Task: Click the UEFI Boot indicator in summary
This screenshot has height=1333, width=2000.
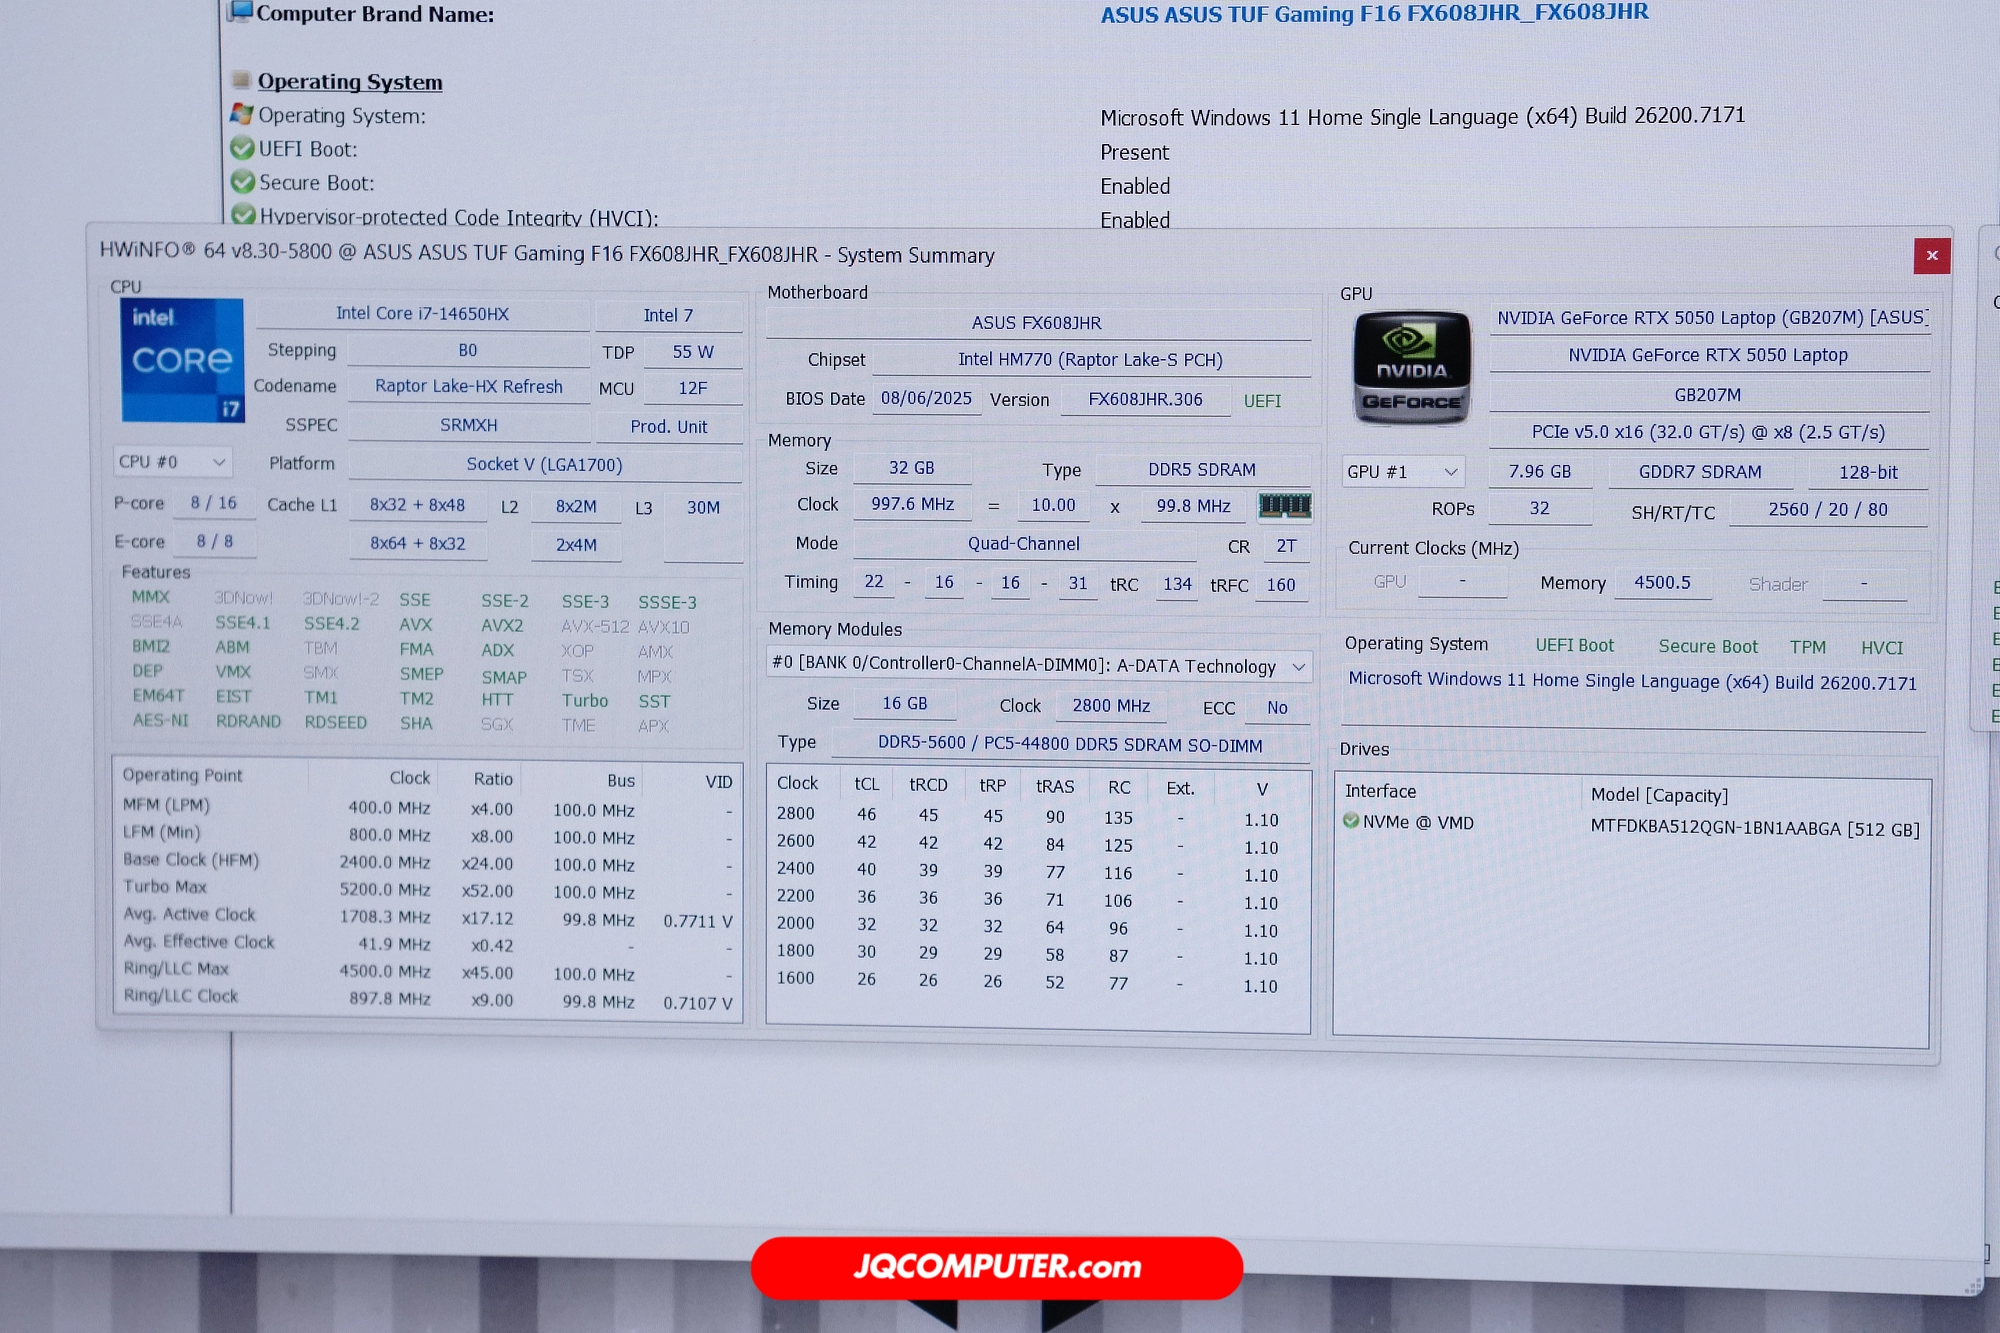Action: click(1574, 646)
